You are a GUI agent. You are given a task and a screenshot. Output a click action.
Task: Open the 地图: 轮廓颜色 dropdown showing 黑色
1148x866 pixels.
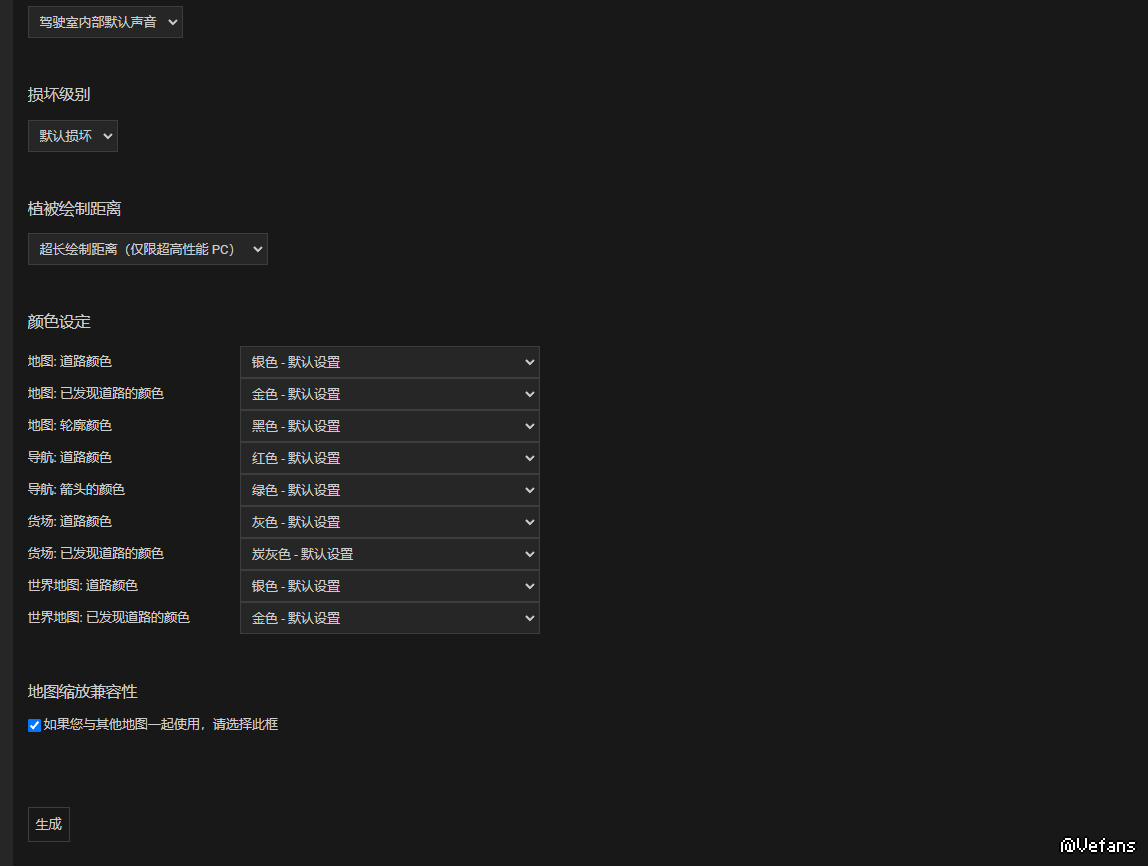389,426
